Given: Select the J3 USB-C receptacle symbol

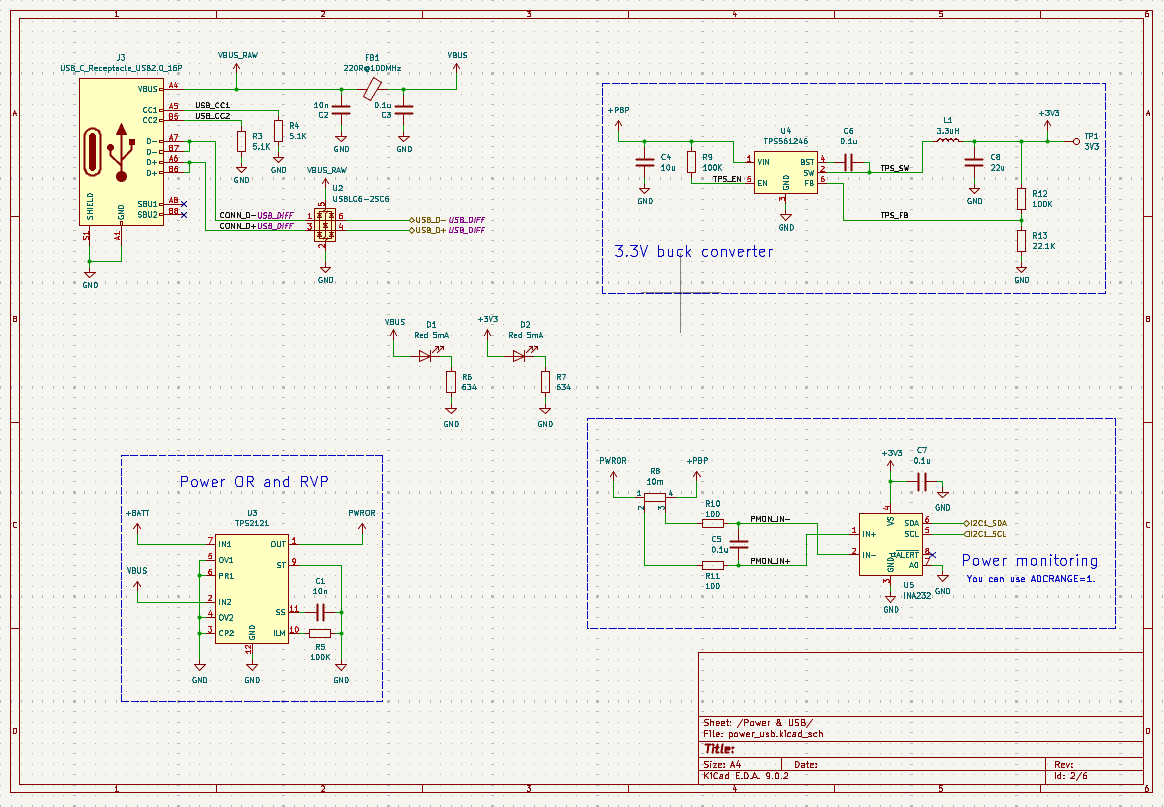Looking at the screenshot, I should (x=121, y=151).
